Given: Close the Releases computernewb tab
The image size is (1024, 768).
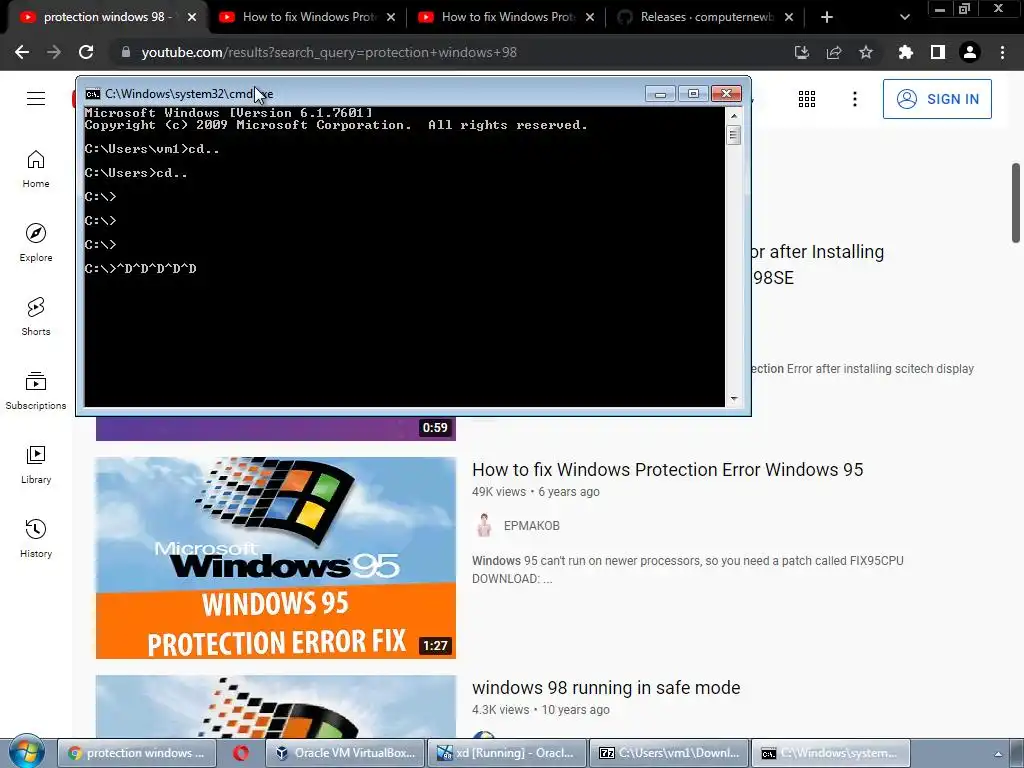Looking at the screenshot, I should (x=788, y=17).
